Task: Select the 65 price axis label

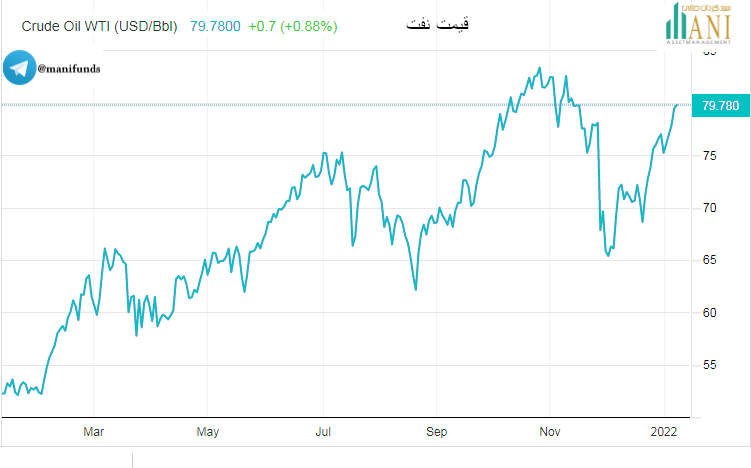Action: [x=710, y=260]
